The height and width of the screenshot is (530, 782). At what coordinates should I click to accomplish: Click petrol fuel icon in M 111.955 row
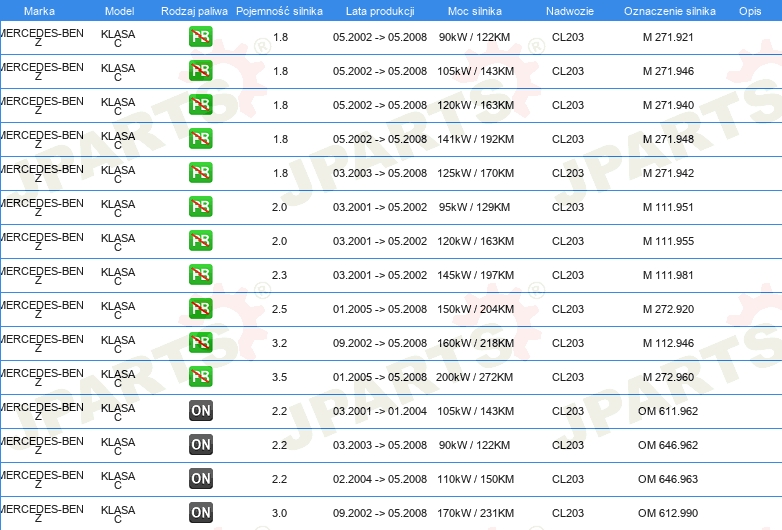pos(200,240)
